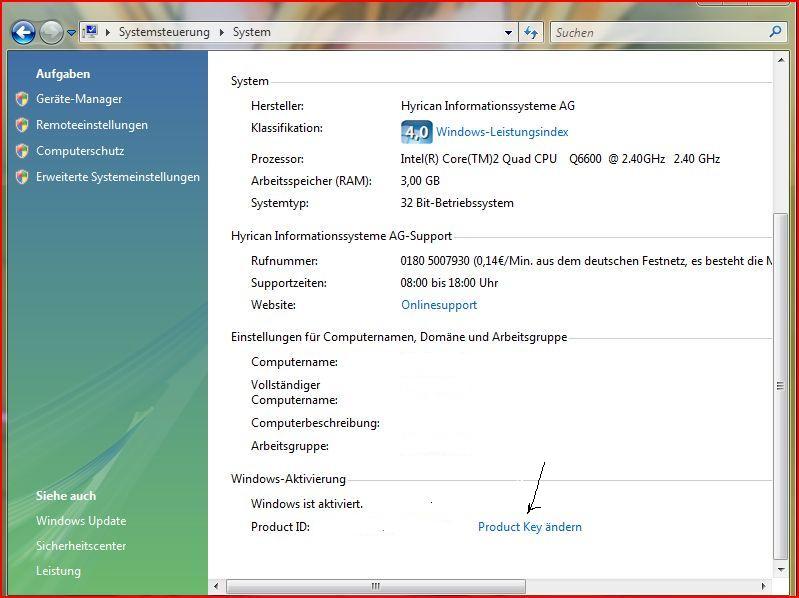Image resolution: width=799 pixels, height=598 pixels.
Task: Click the 4,0 performance rating badge
Action: click(x=417, y=132)
